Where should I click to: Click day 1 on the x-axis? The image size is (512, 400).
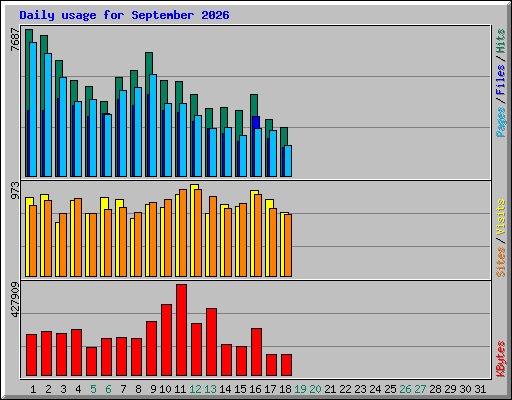point(33,389)
